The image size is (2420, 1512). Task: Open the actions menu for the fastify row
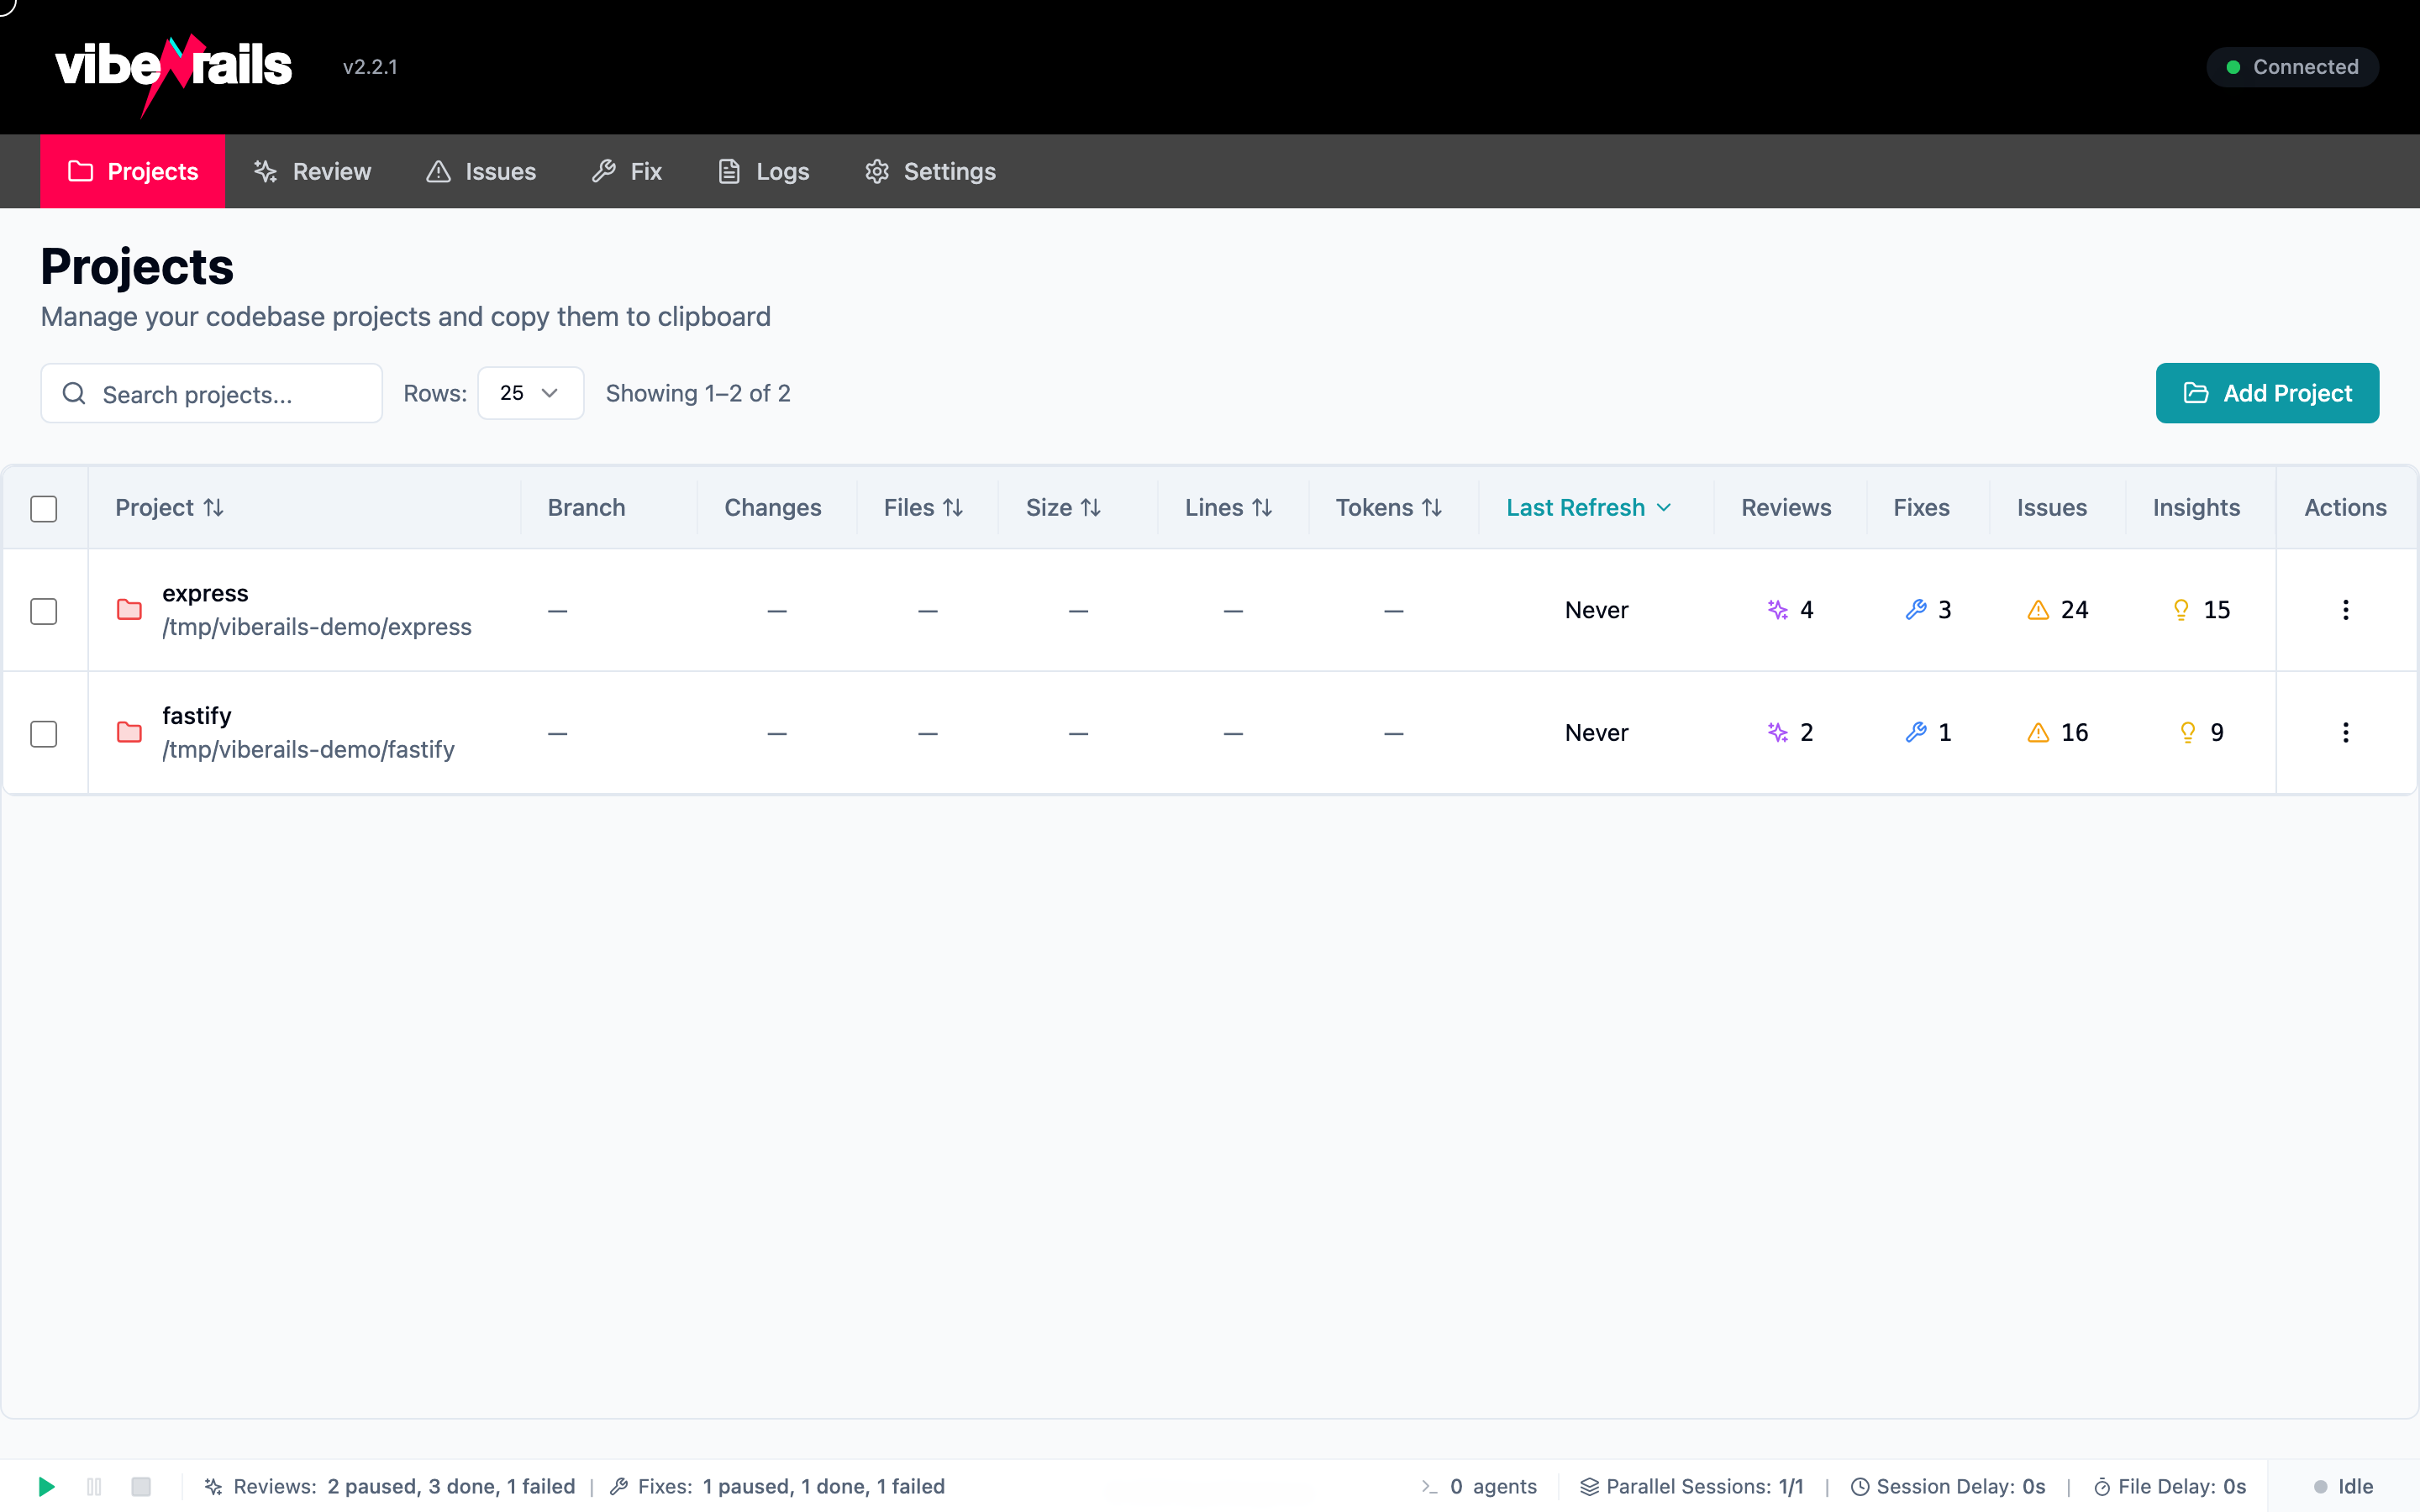pos(2345,732)
